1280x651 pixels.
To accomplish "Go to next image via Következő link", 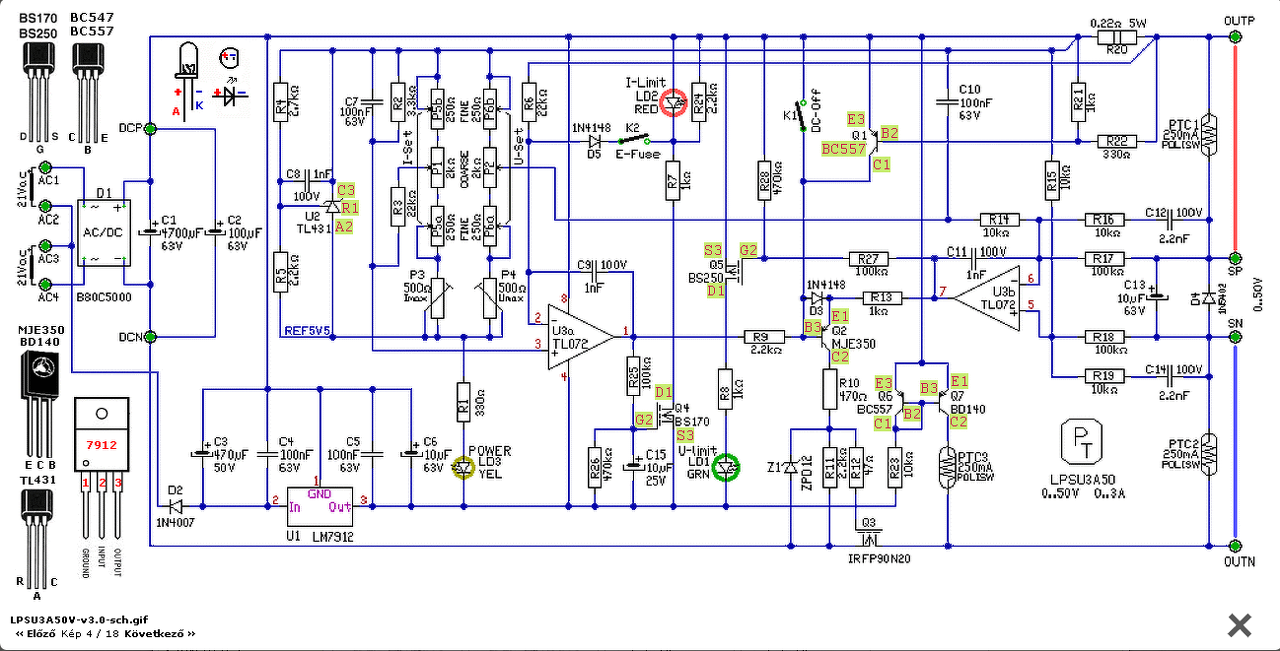I will pos(155,634).
